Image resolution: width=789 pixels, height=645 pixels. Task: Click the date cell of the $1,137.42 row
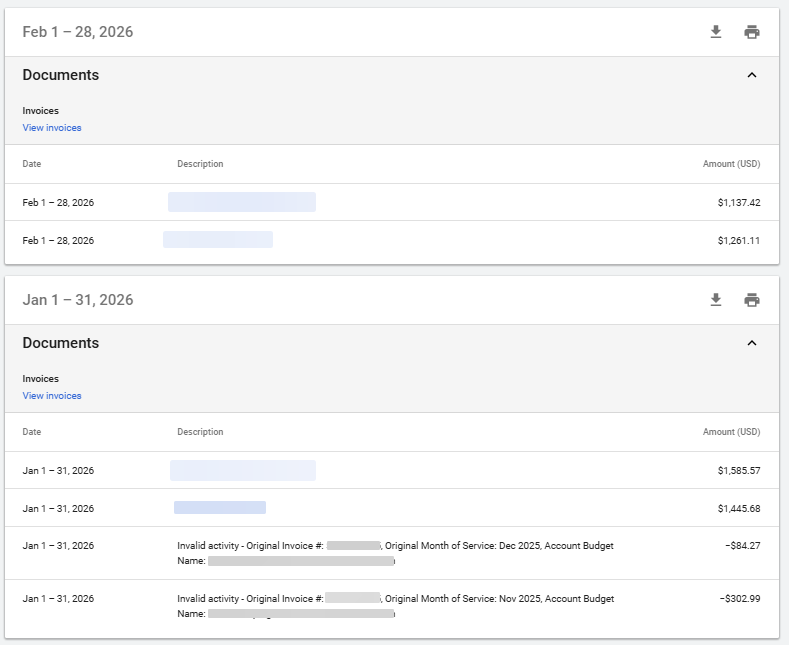(x=58, y=203)
